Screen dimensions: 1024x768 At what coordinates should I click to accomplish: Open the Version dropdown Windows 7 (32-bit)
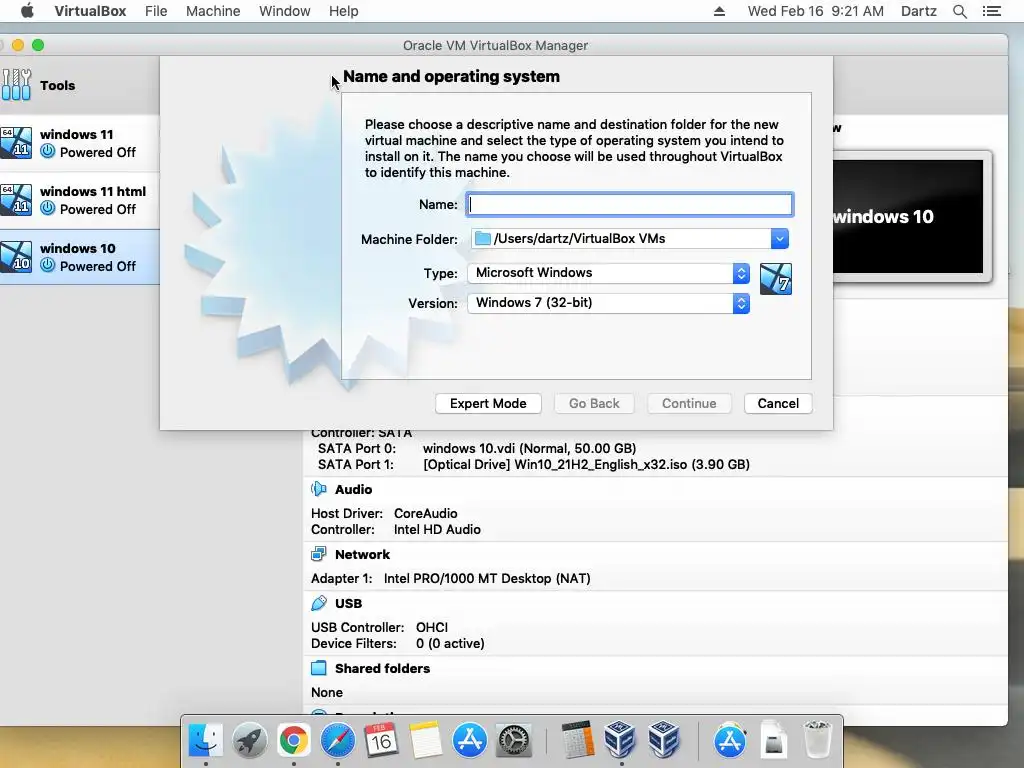[609, 303]
